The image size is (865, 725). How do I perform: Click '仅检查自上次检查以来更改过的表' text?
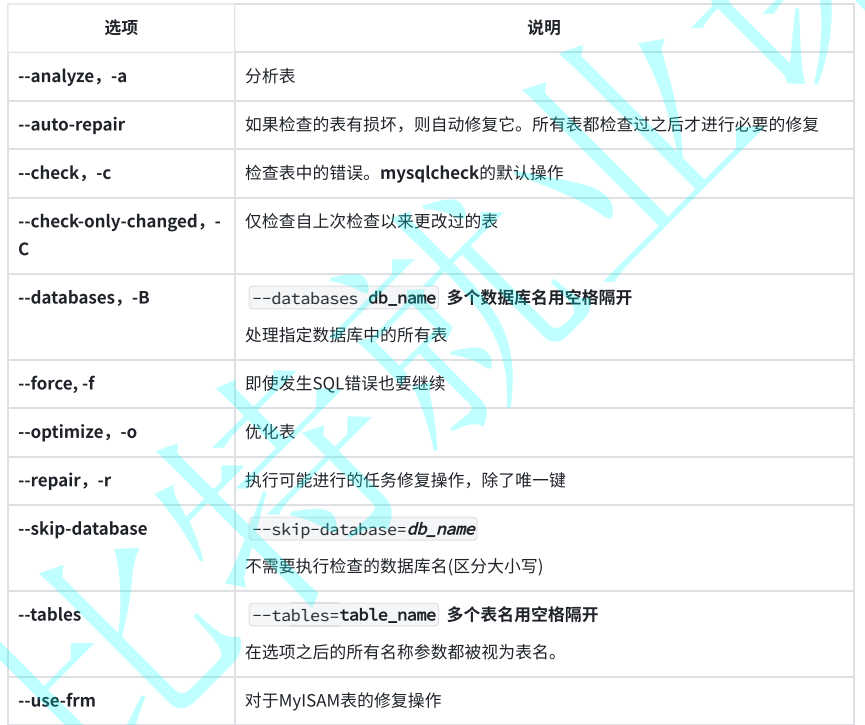[371, 221]
